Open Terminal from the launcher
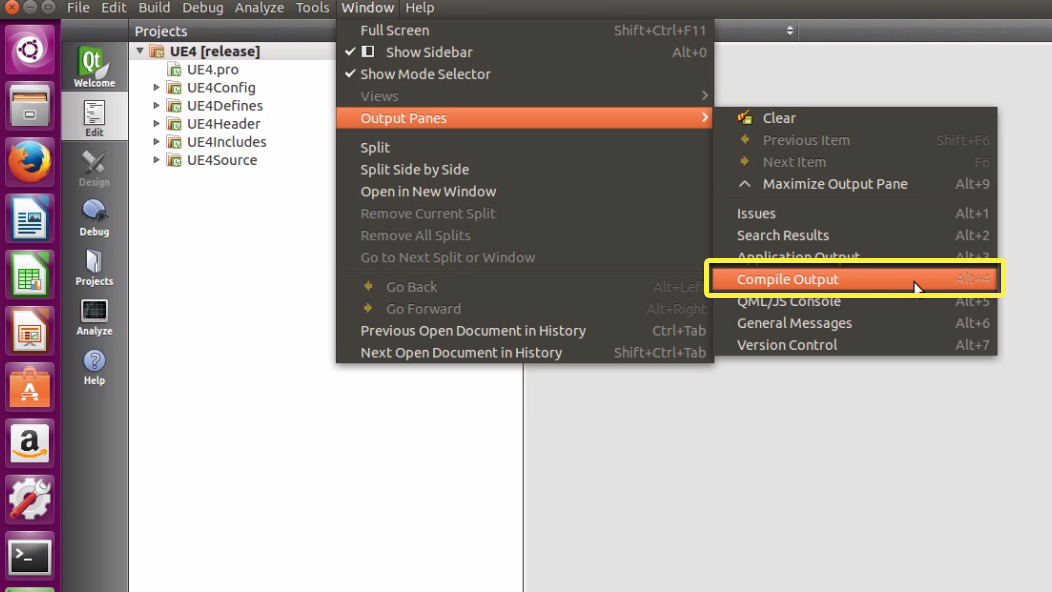 tap(30, 556)
